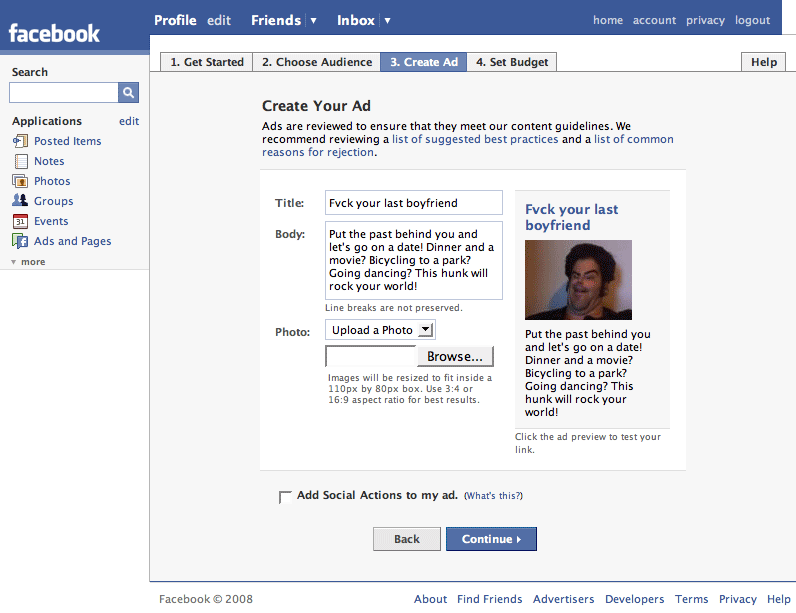Image resolution: width=796 pixels, height=613 pixels.
Task: Open the account link
Action: tap(654, 20)
